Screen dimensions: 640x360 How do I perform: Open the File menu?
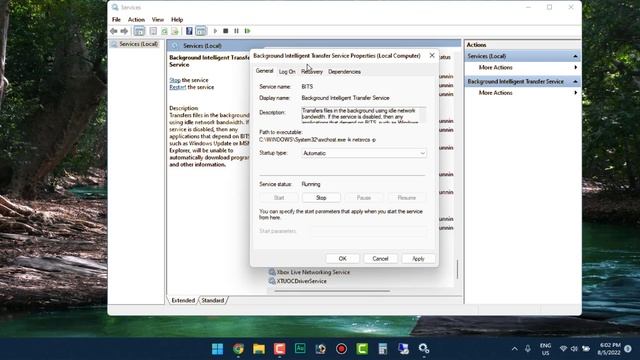[116, 20]
